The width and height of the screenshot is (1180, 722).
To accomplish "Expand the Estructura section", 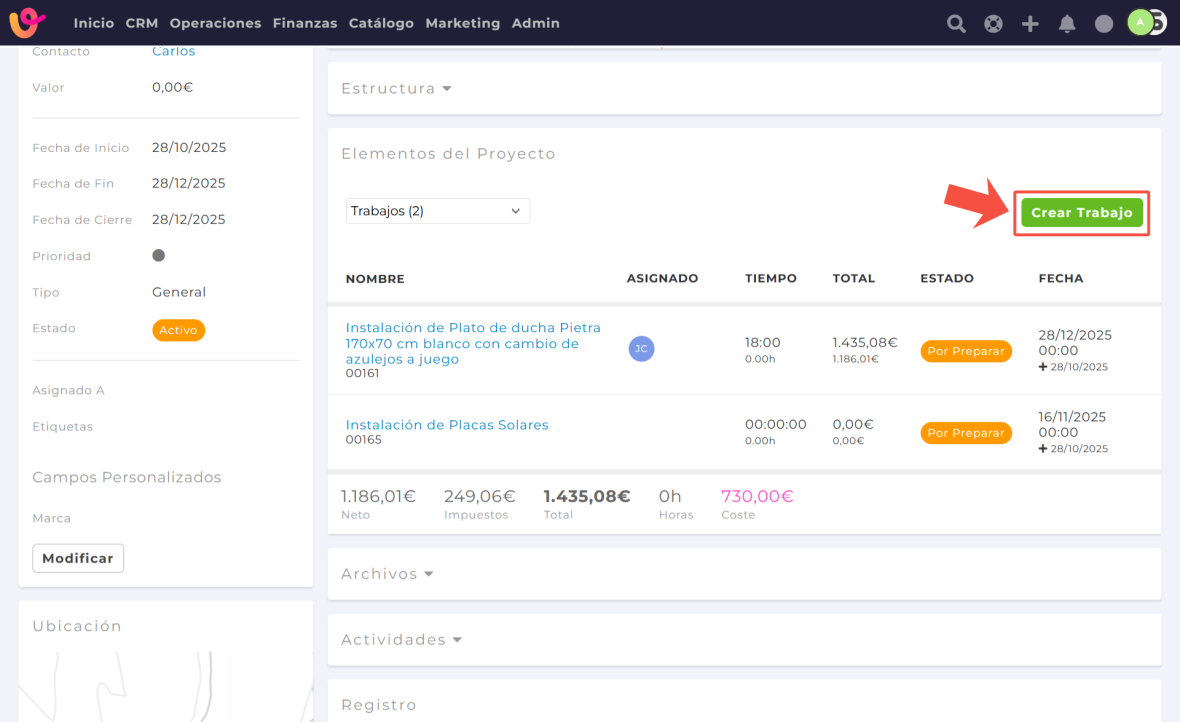I will pyautogui.click(x=396, y=89).
